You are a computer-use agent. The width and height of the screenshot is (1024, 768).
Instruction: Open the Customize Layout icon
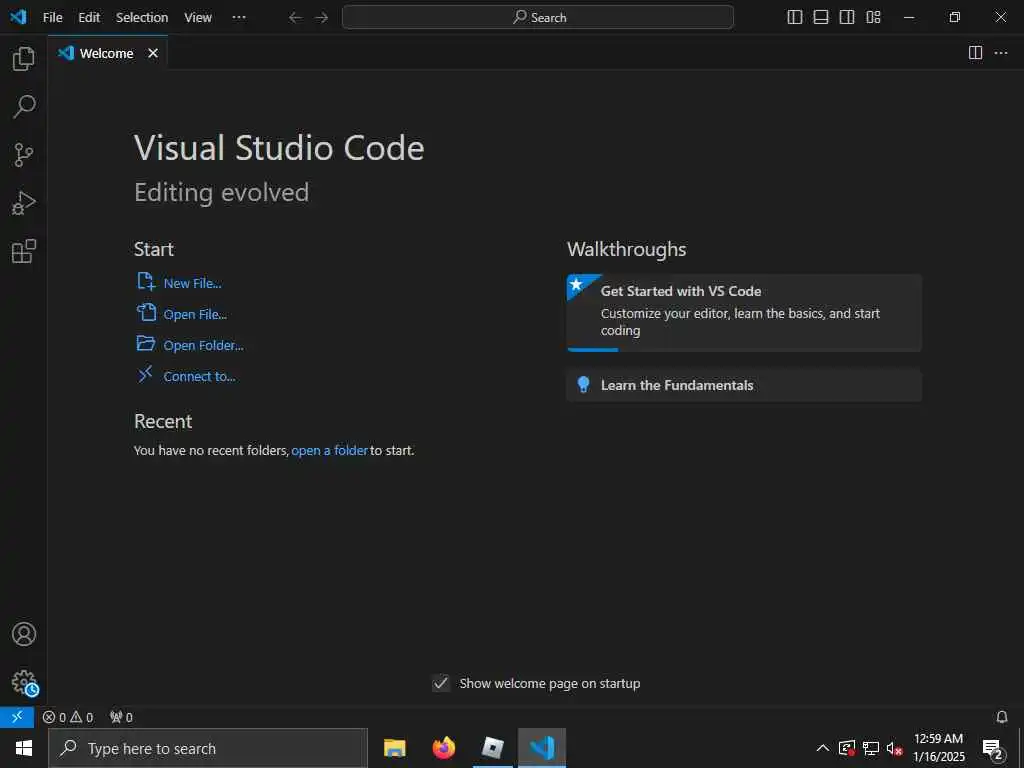(x=873, y=18)
